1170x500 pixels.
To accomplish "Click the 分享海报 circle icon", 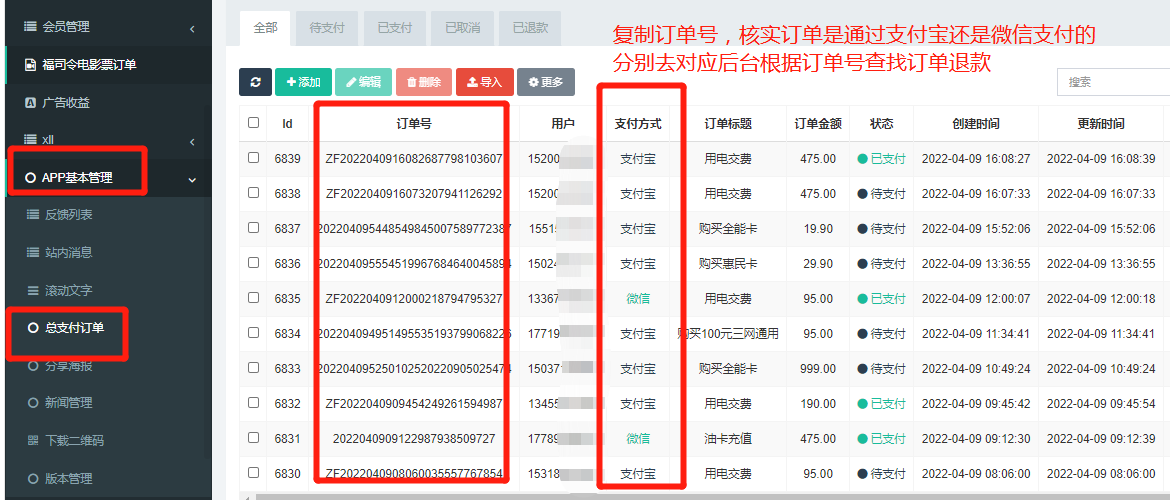I will click(32, 366).
